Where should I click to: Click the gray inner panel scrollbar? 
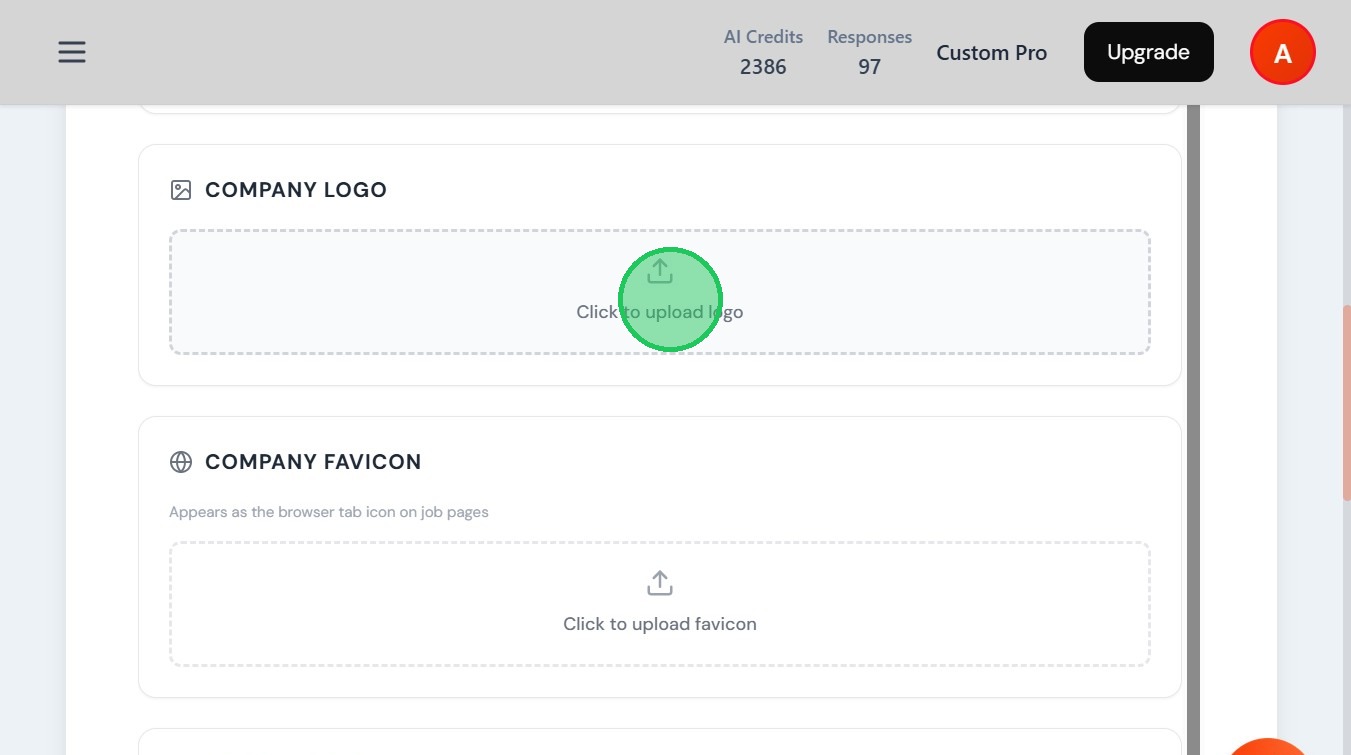1193,430
